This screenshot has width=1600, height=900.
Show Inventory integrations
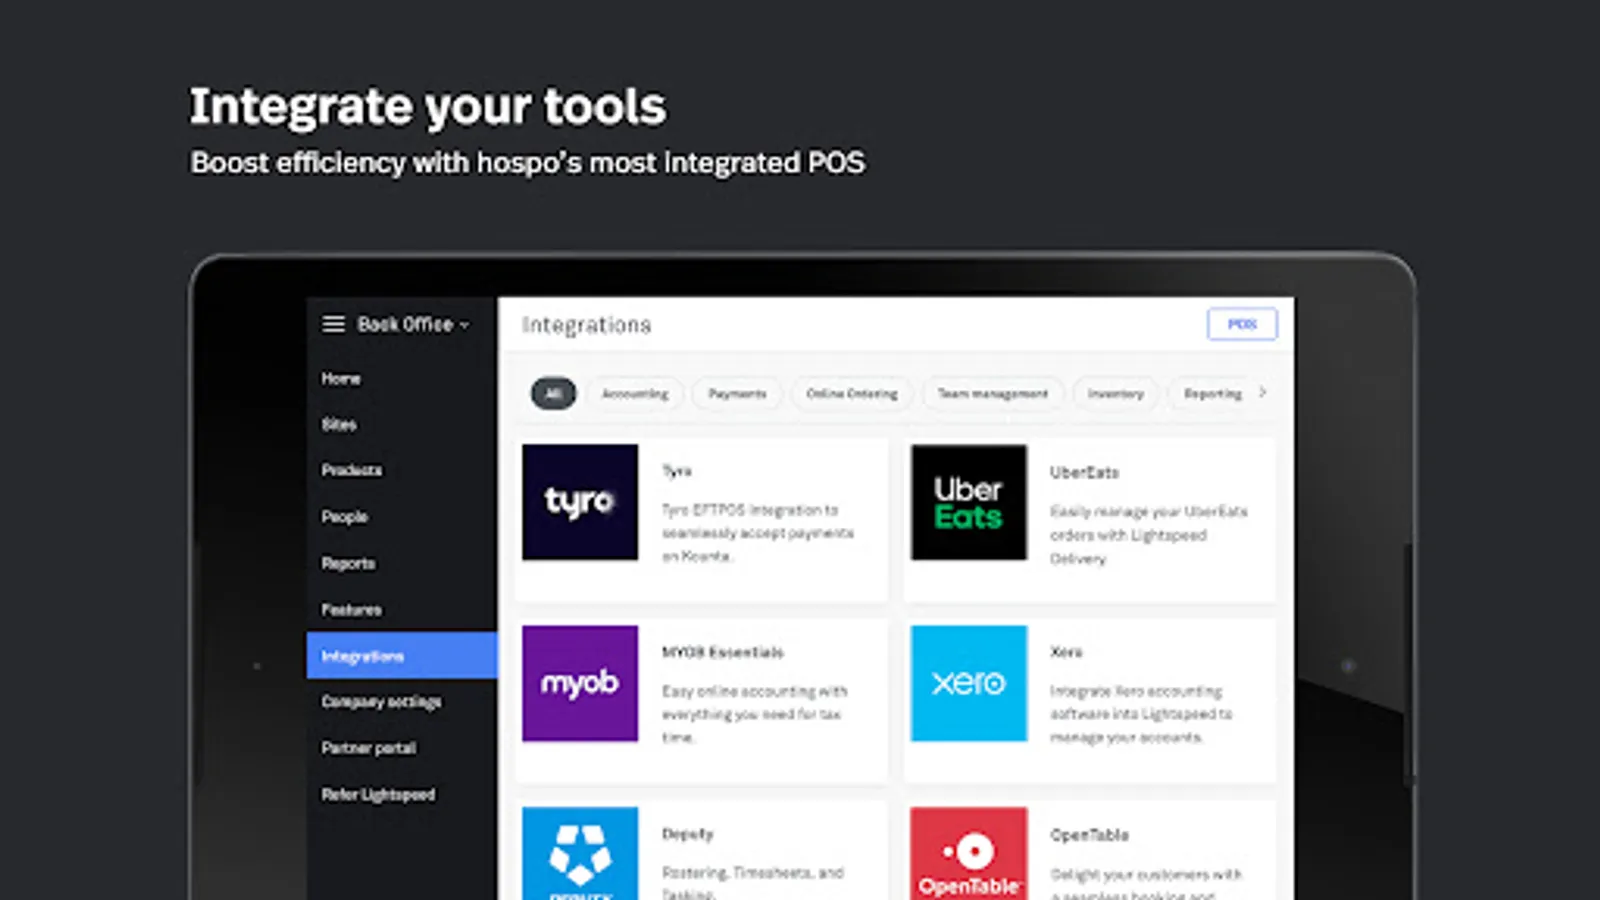[1115, 394]
